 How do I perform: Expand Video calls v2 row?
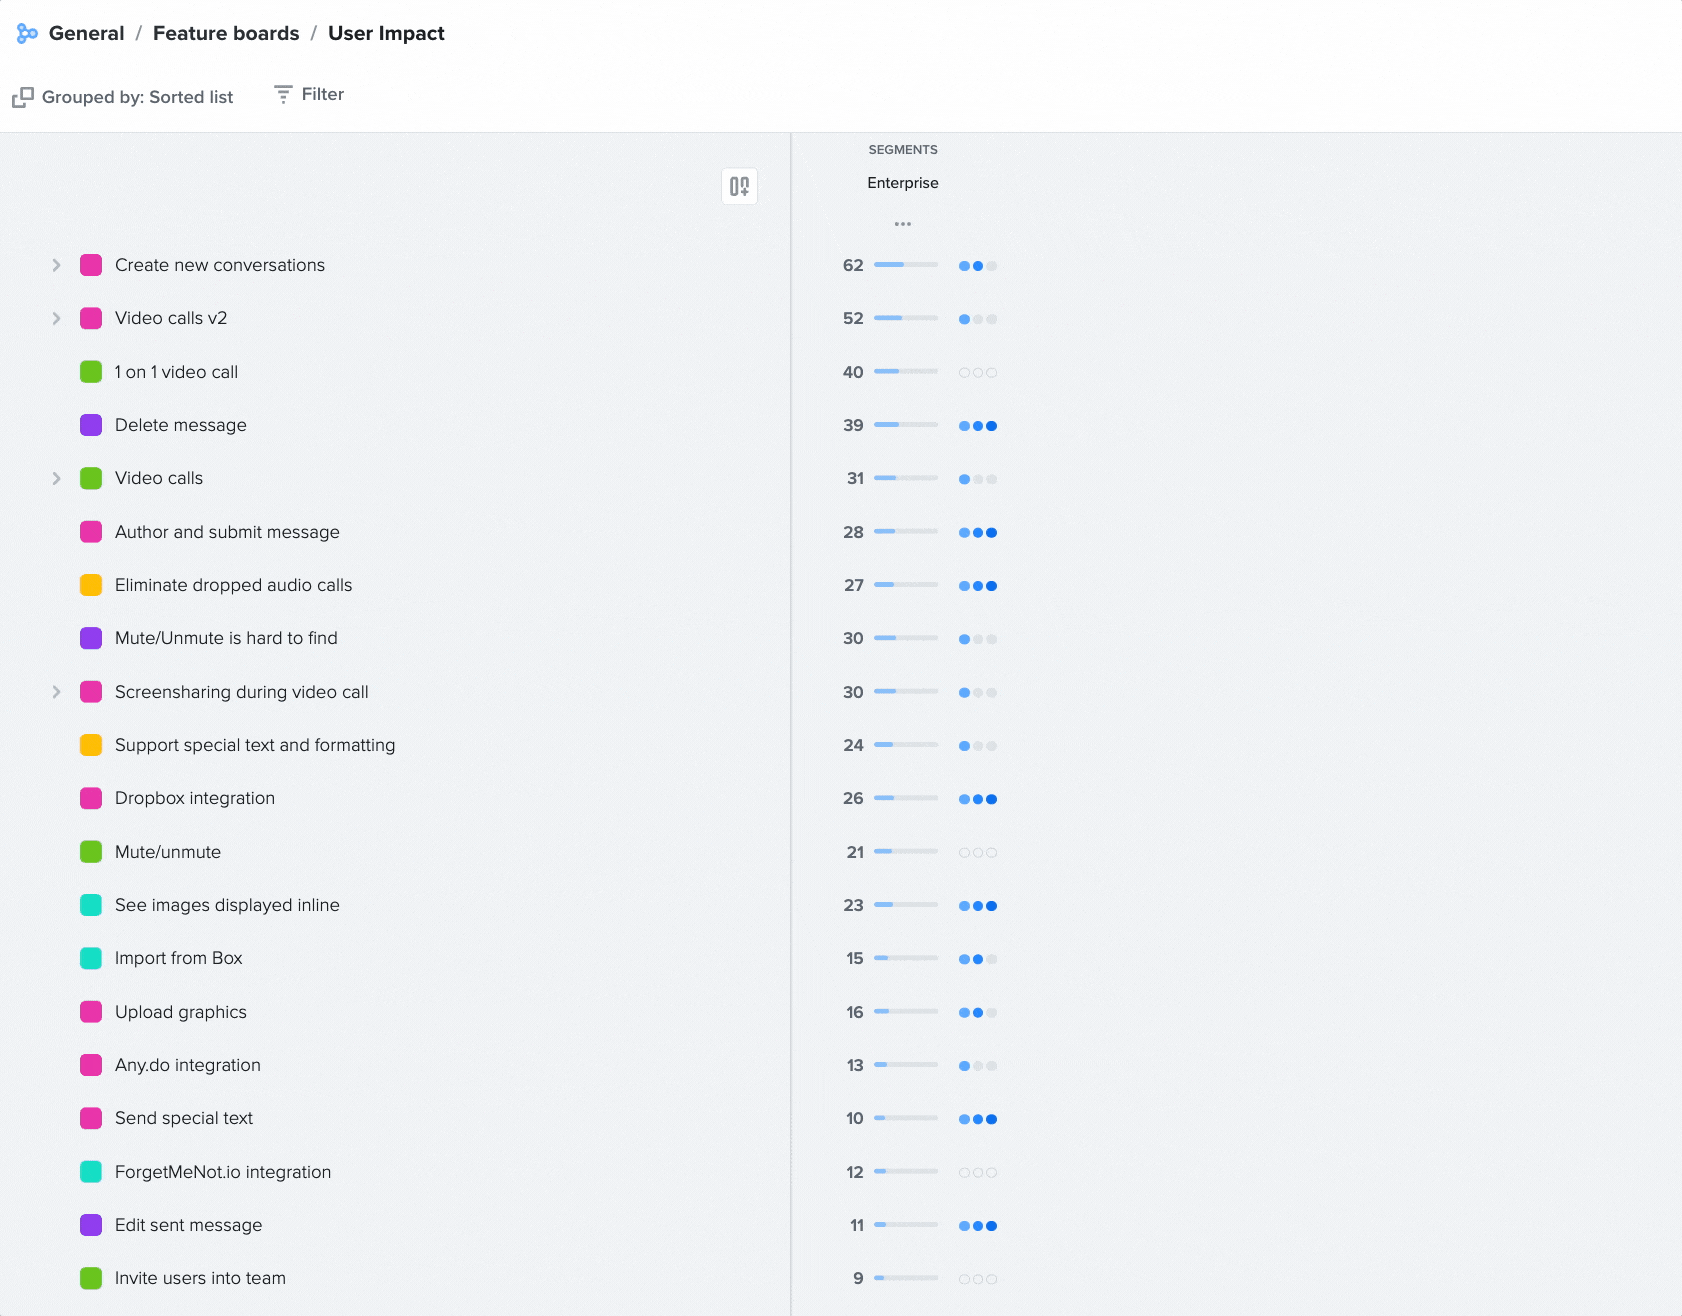point(56,318)
